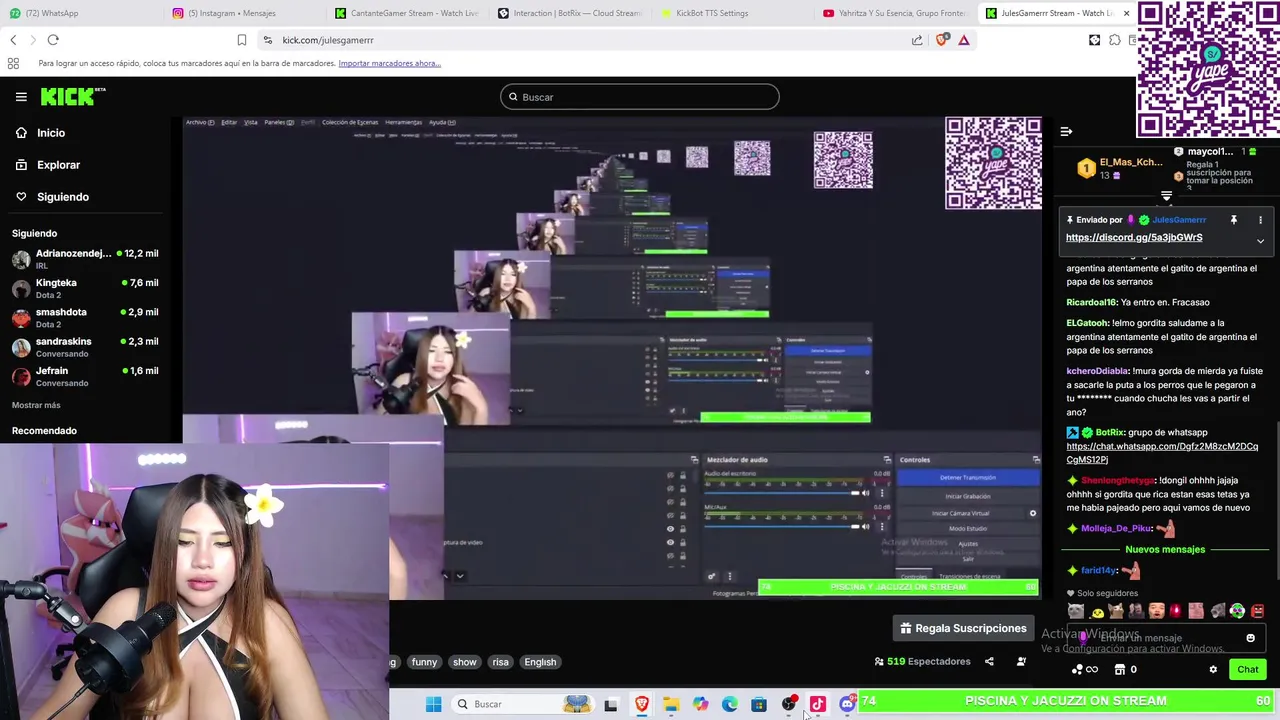The width and height of the screenshot is (1280, 720).
Task: Open Audio del escritorio three-dot options menu
Action: [x=881, y=493]
